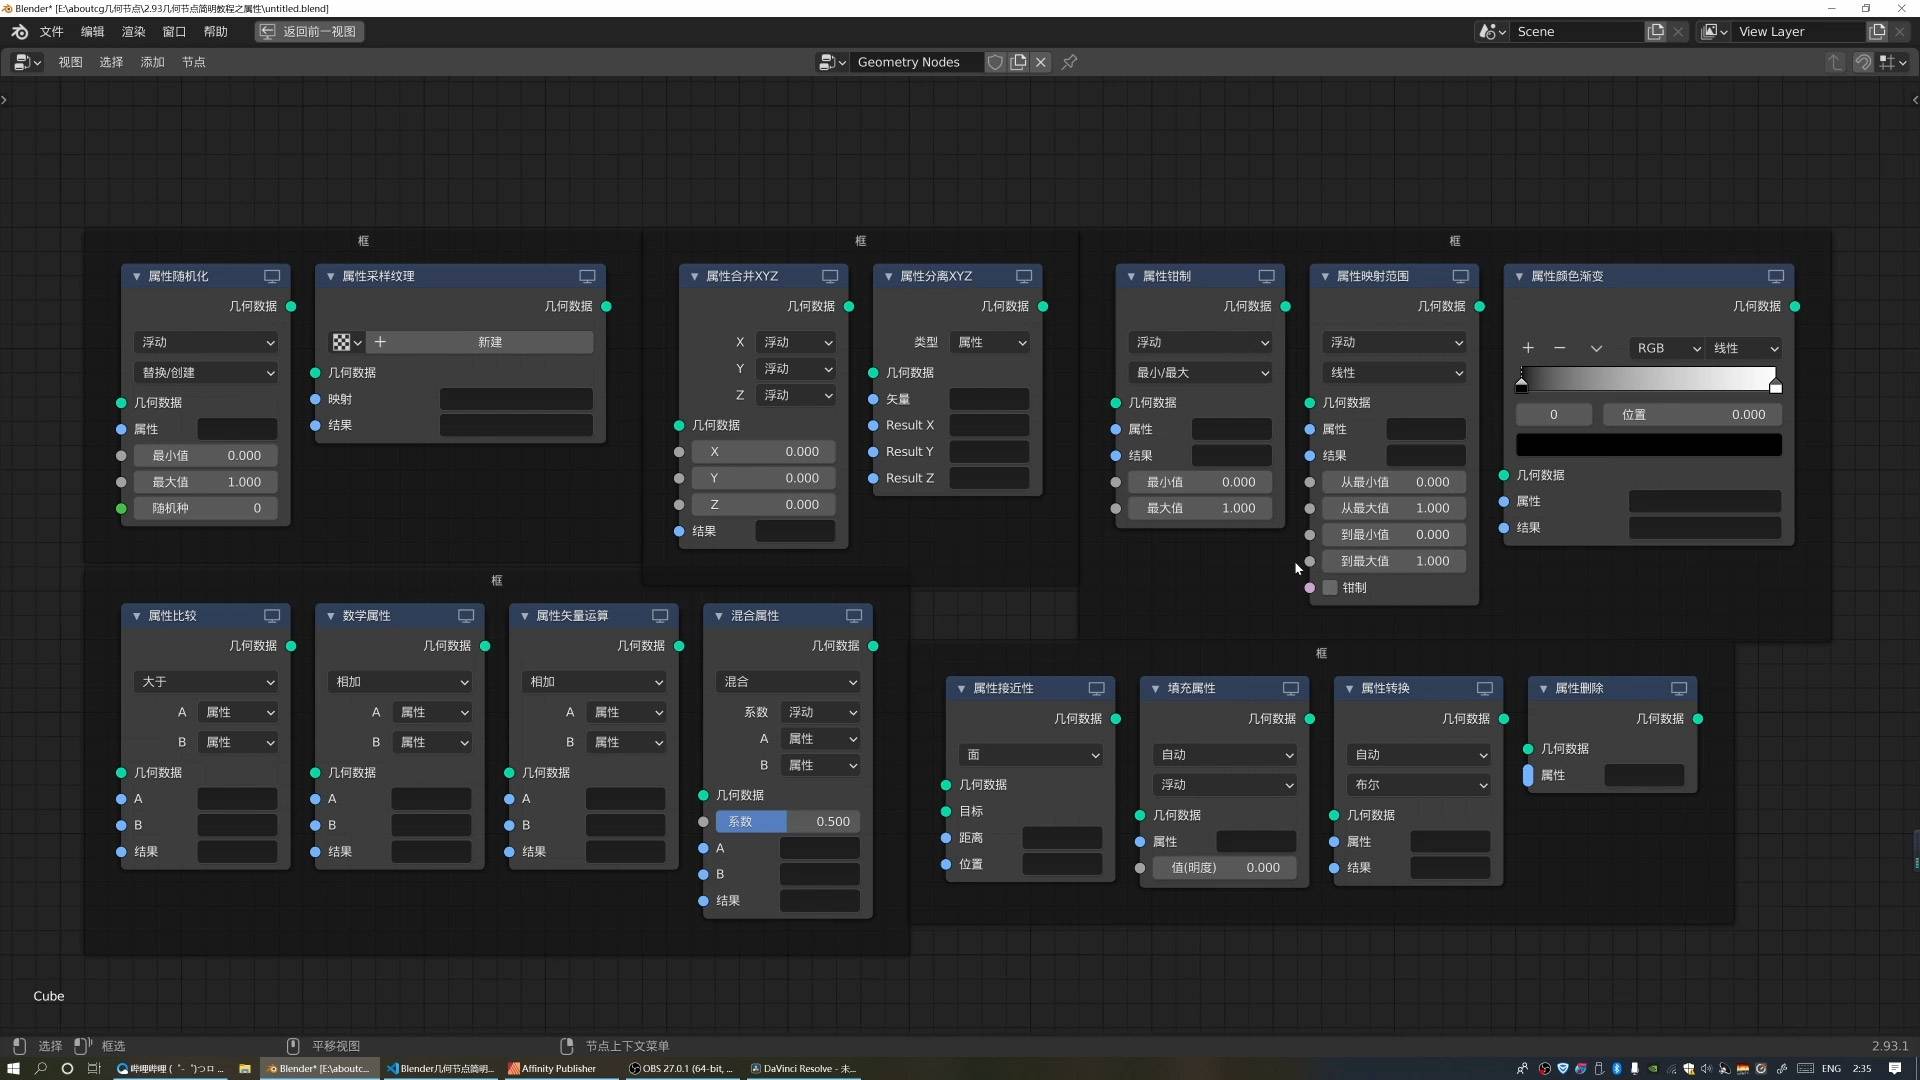The image size is (1920, 1080).
Task: Open texture browse icon in 属性采样纹理
Action: tap(346, 342)
